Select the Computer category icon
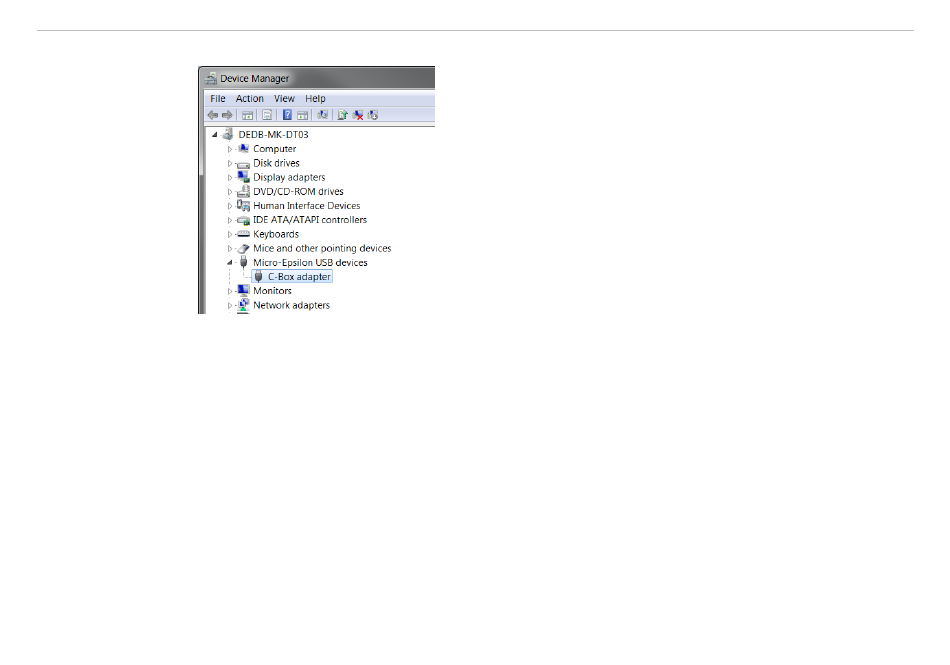 (x=244, y=148)
